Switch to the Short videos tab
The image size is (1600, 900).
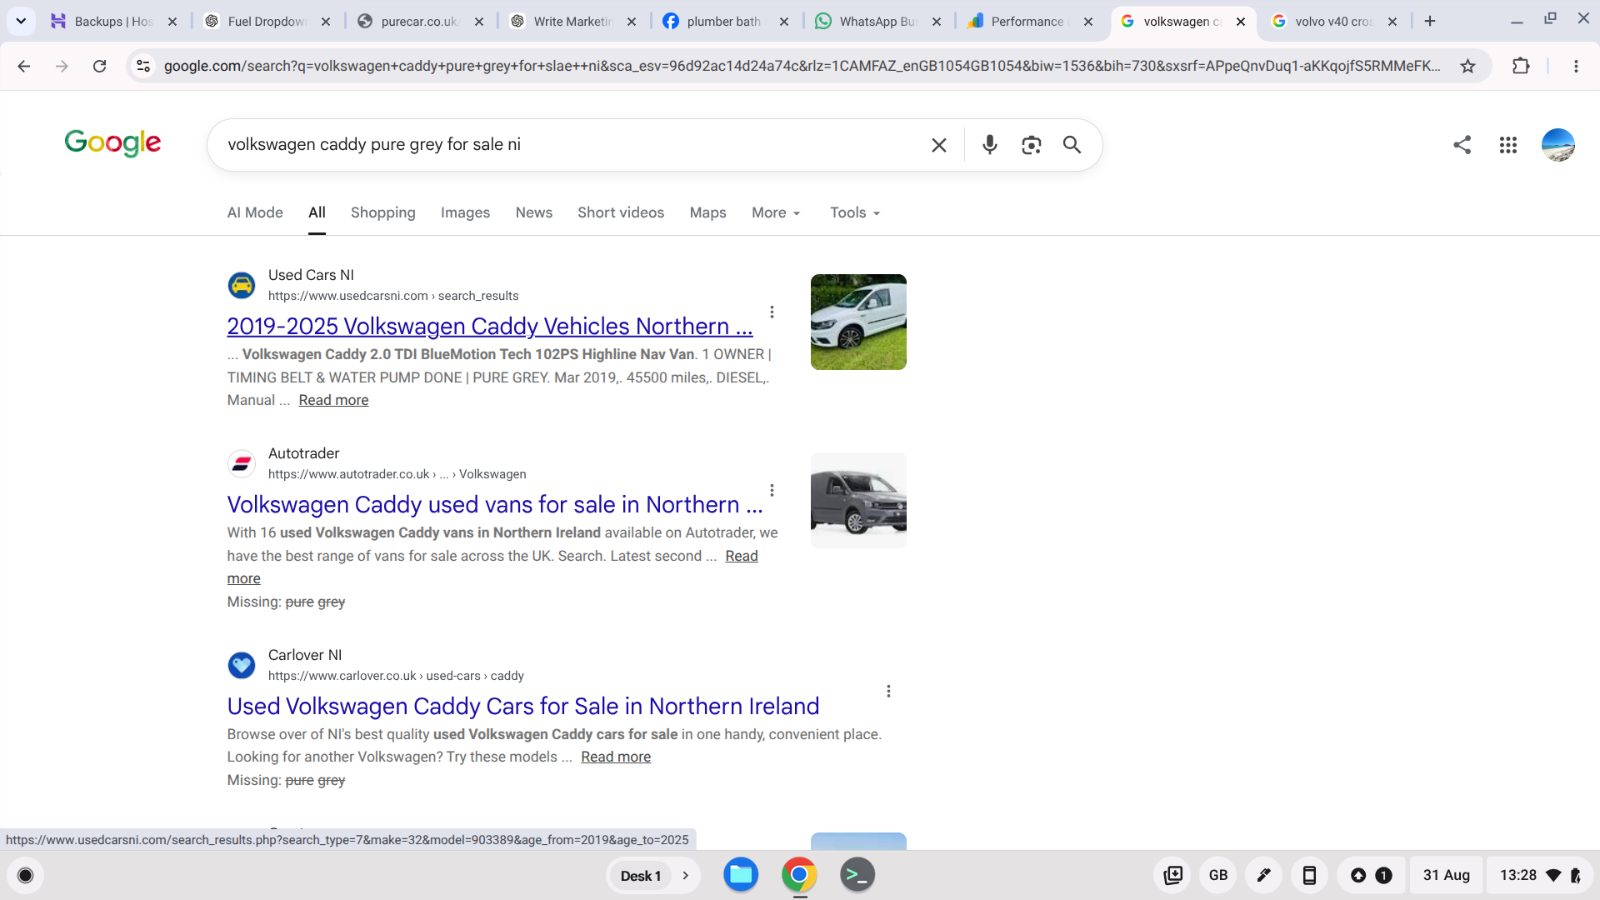click(621, 213)
